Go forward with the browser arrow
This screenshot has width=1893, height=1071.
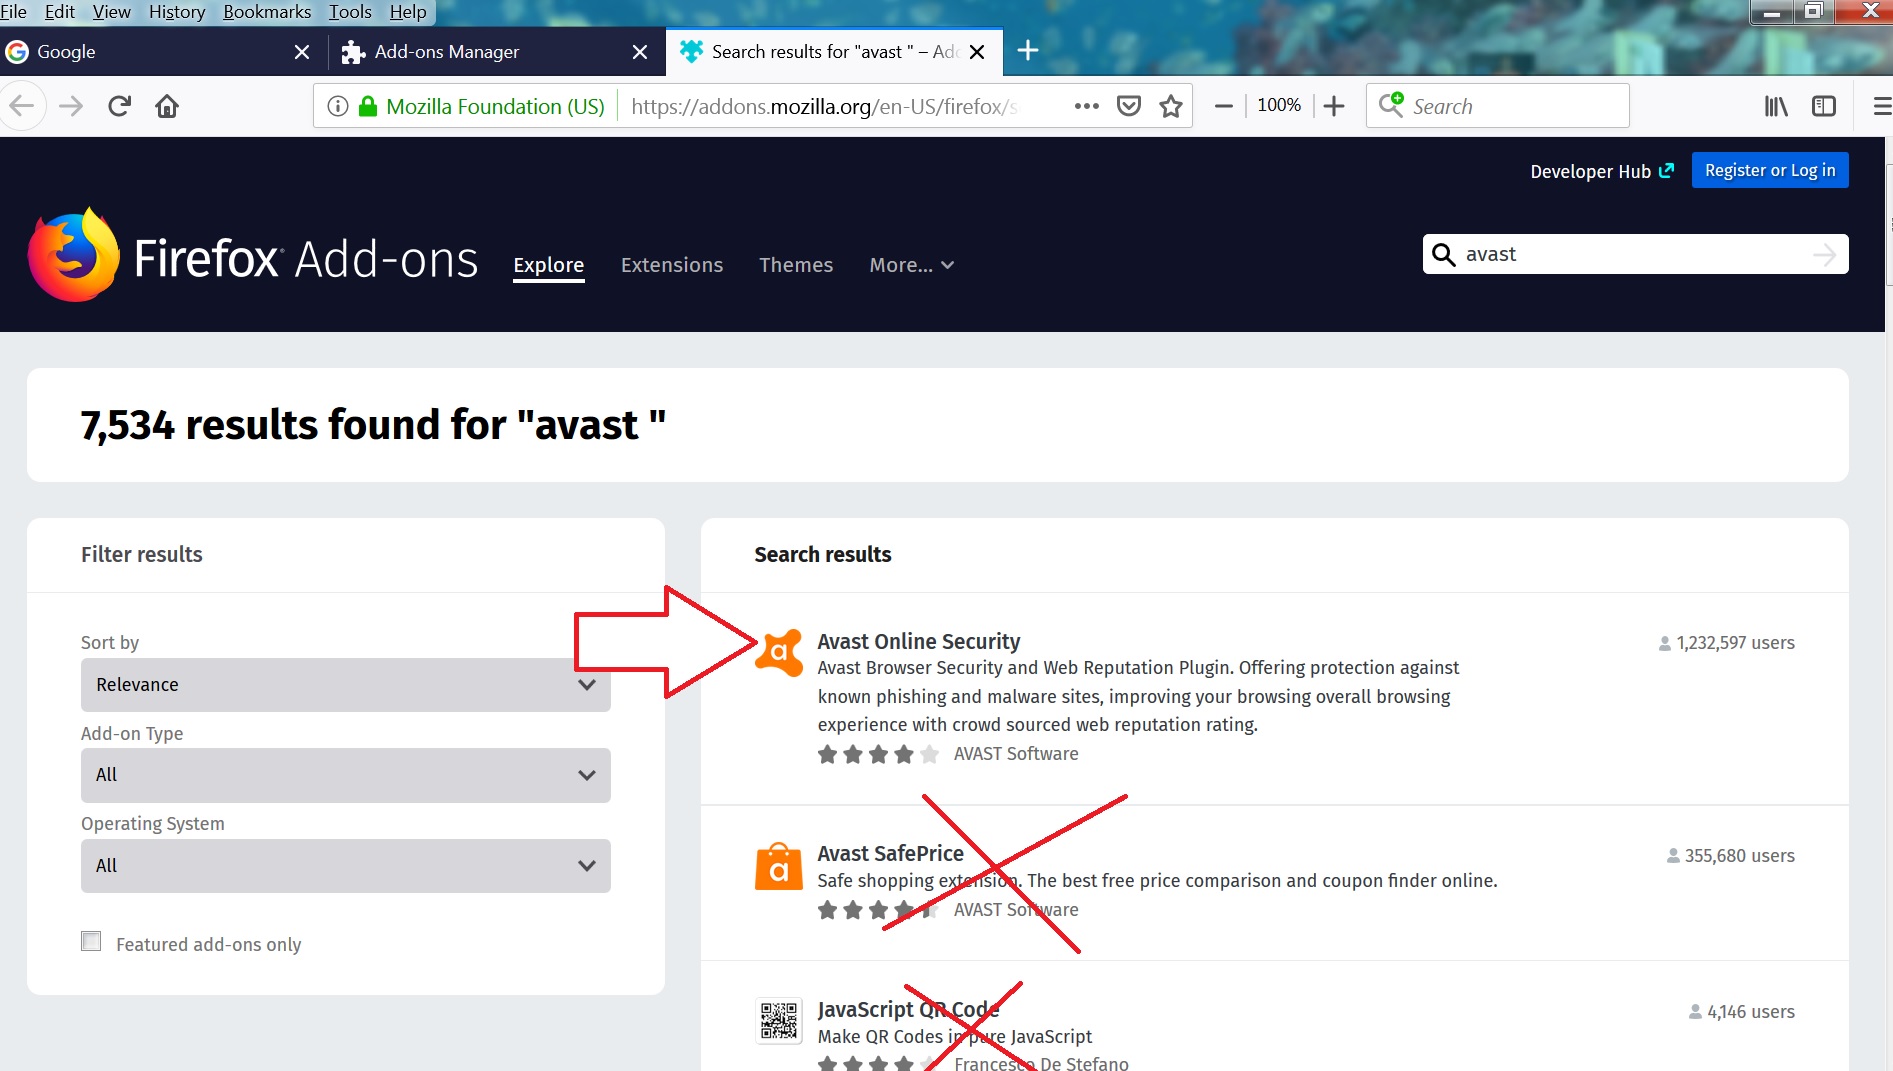coord(71,106)
